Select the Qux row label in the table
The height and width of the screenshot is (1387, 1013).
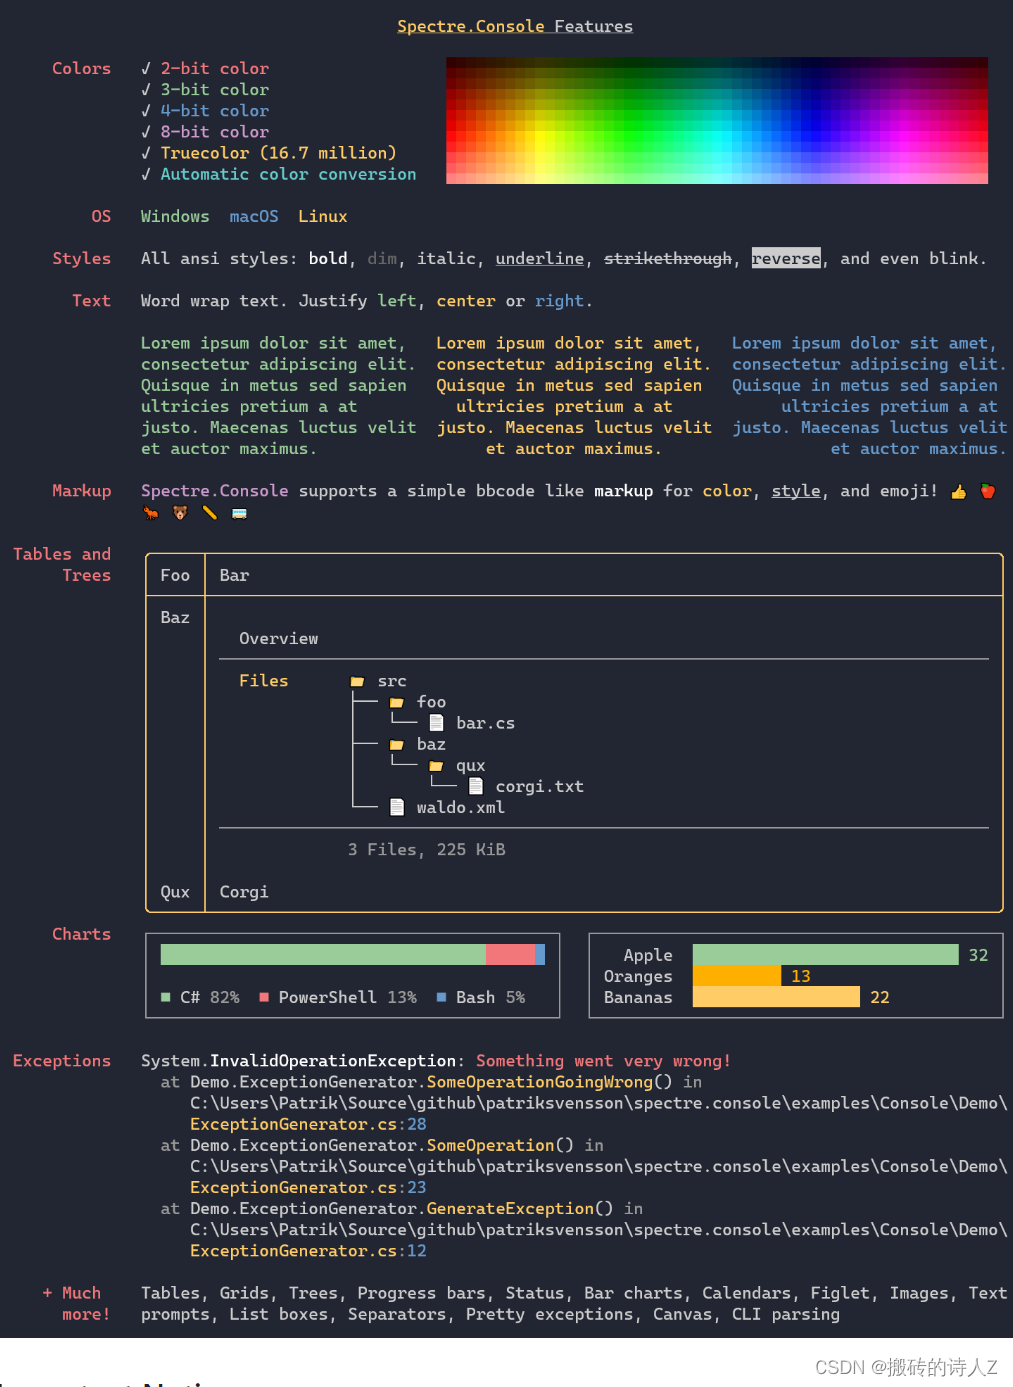click(174, 891)
